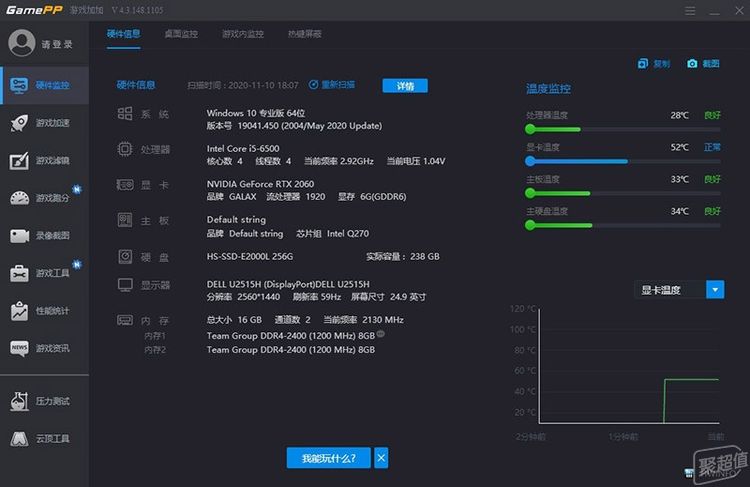Click the 显卡 graphics card icon
750x487 pixels.
(x=125, y=185)
